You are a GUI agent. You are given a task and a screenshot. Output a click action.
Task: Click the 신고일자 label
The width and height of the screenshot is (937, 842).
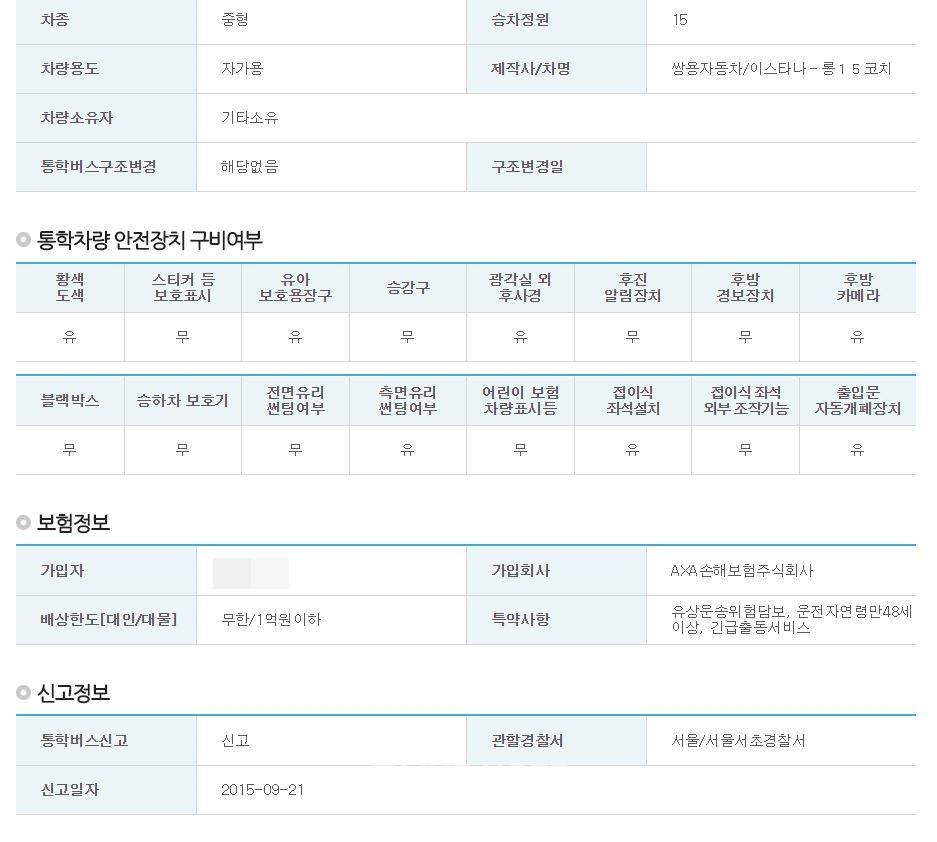coord(69,790)
